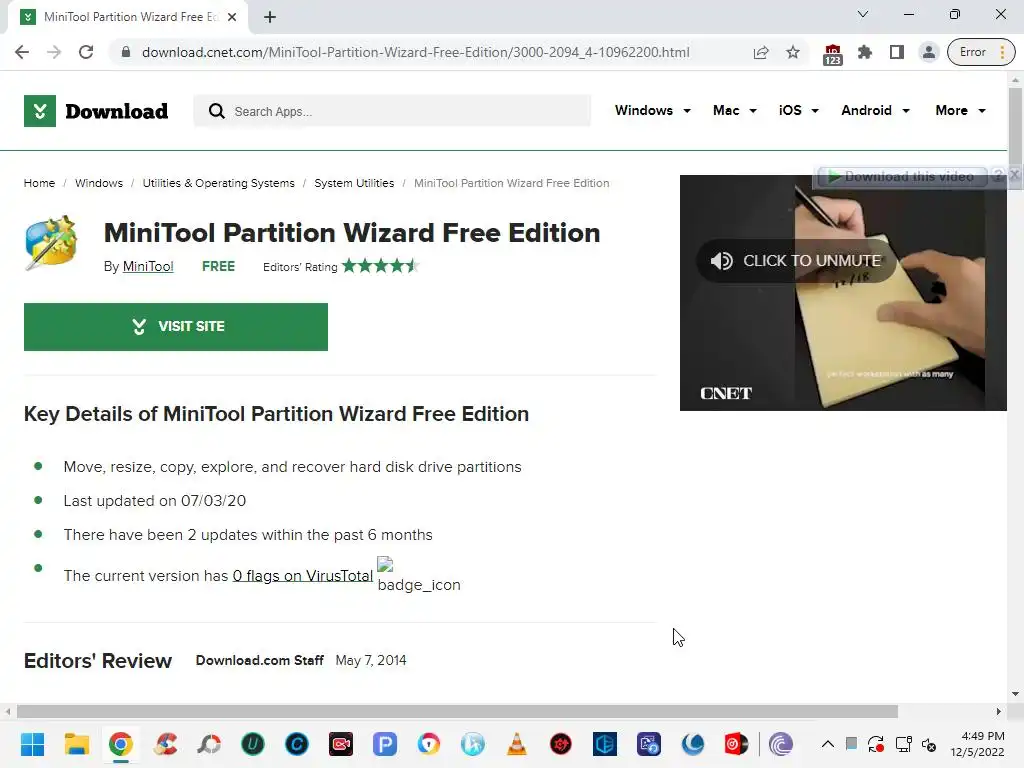Click the green Download logo

pos(96,111)
